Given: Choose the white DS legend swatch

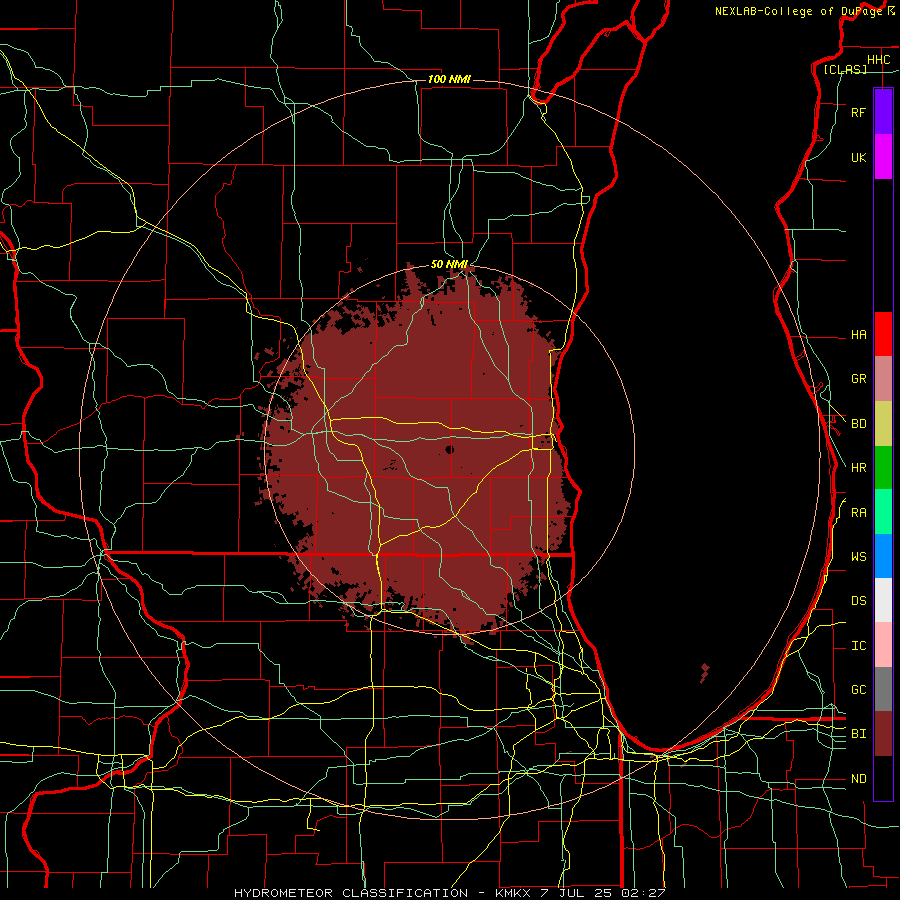Looking at the screenshot, I should (x=883, y=600).
